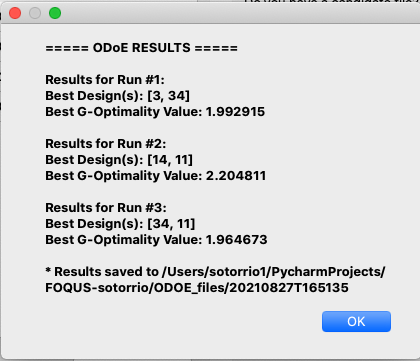Click 'Results for Run #2:' text
420x361 pixels.
tap(106, 144)
